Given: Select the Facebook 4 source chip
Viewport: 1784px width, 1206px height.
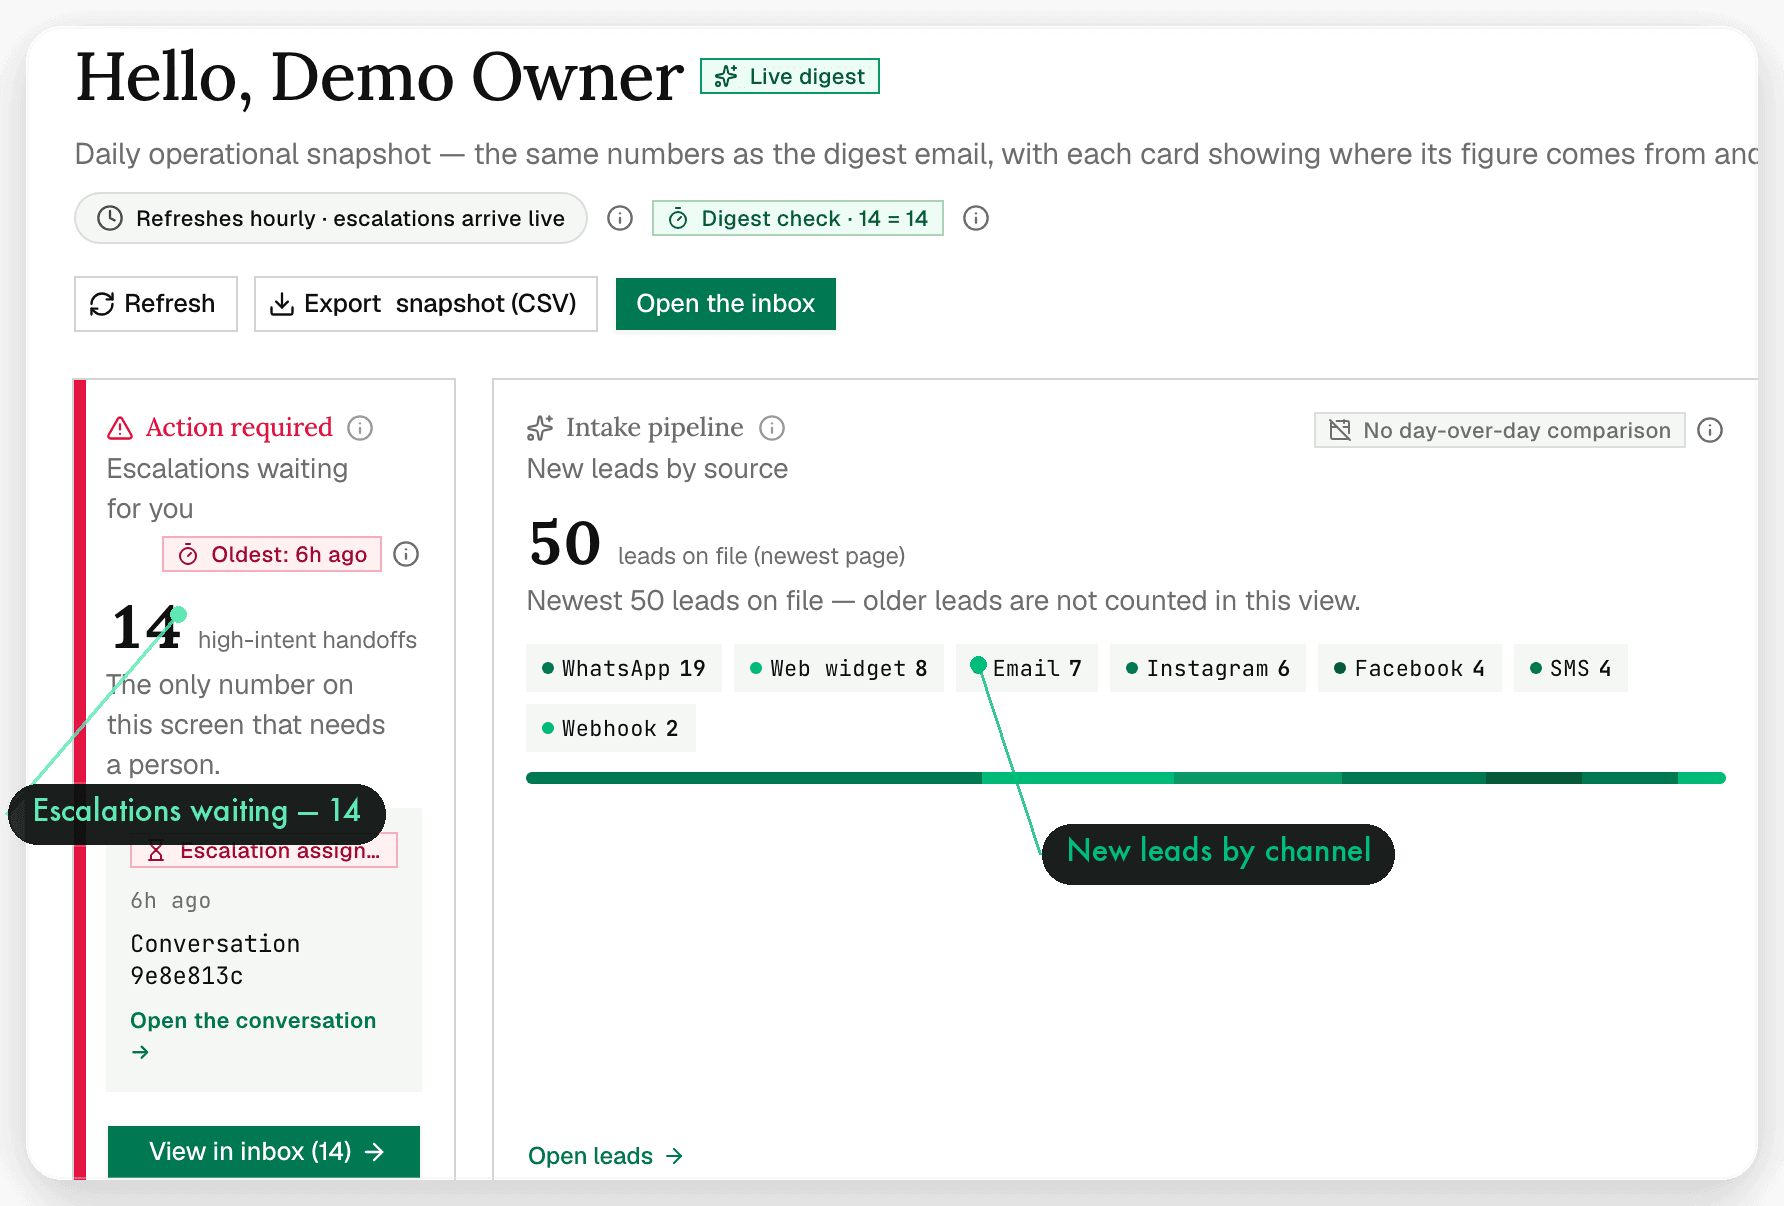Looking at the screenshot, I should (1410, 668).
